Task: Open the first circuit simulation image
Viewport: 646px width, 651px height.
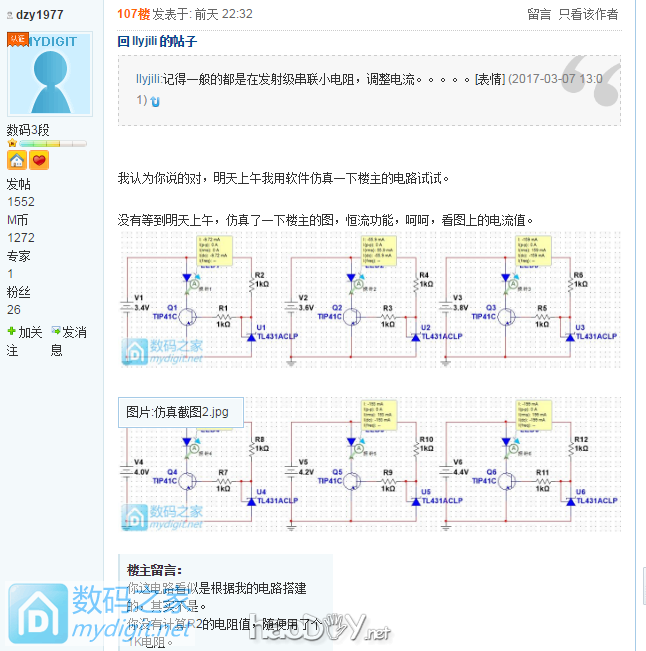Action: 369,300
